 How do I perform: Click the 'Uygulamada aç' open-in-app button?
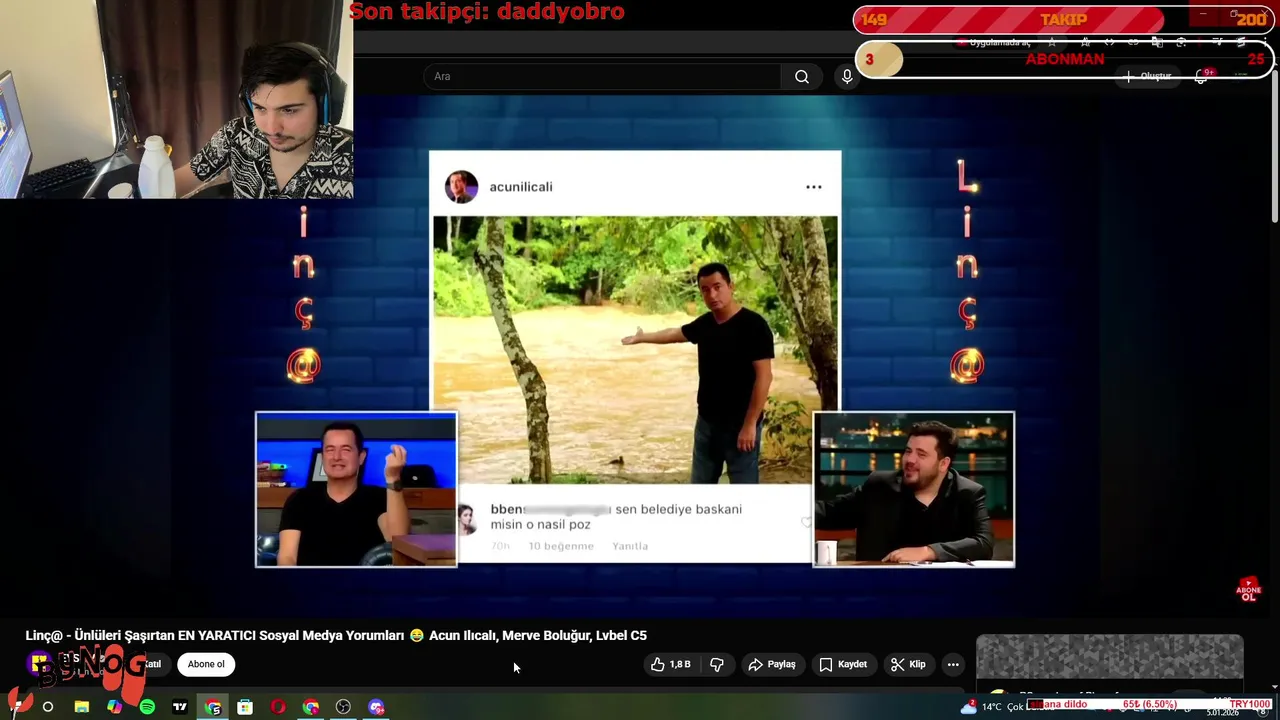[x=994, y=43]
